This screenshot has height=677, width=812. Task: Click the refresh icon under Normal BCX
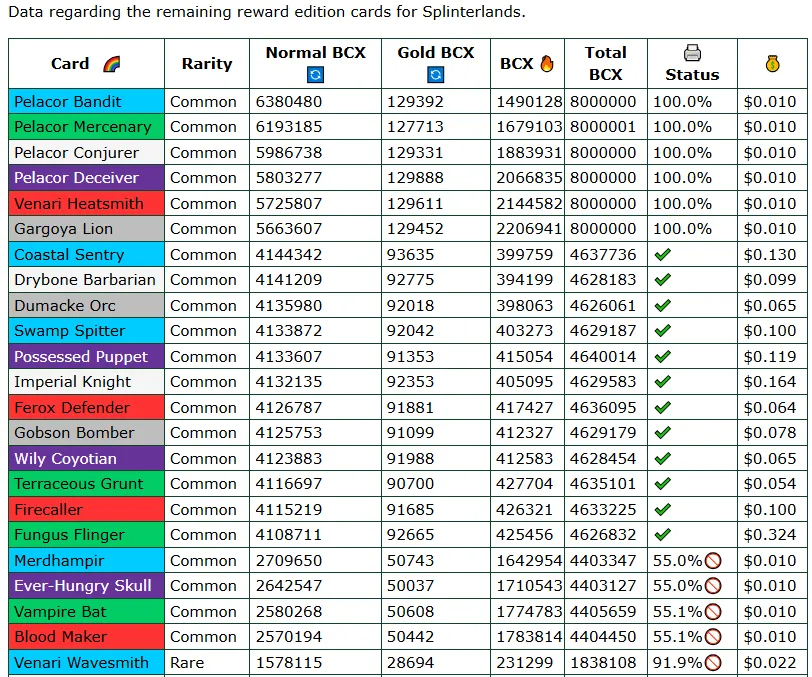click(315, 75)
